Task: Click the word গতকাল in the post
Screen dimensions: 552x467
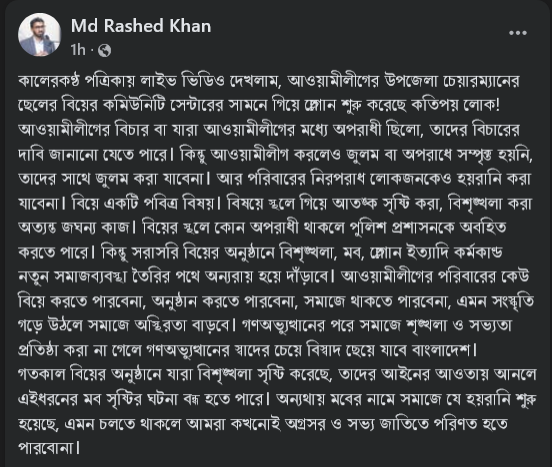Action: point(42,374)
